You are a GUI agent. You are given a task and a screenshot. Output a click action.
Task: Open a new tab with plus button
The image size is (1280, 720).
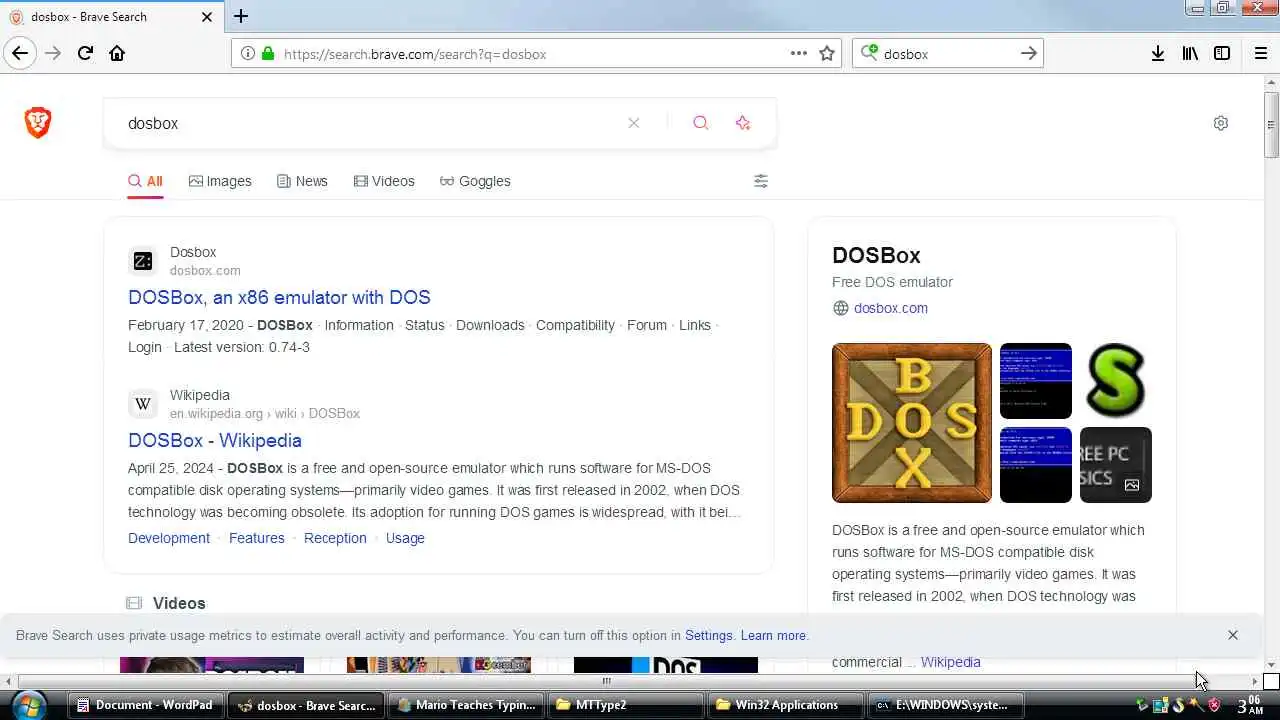pos(241,16)
